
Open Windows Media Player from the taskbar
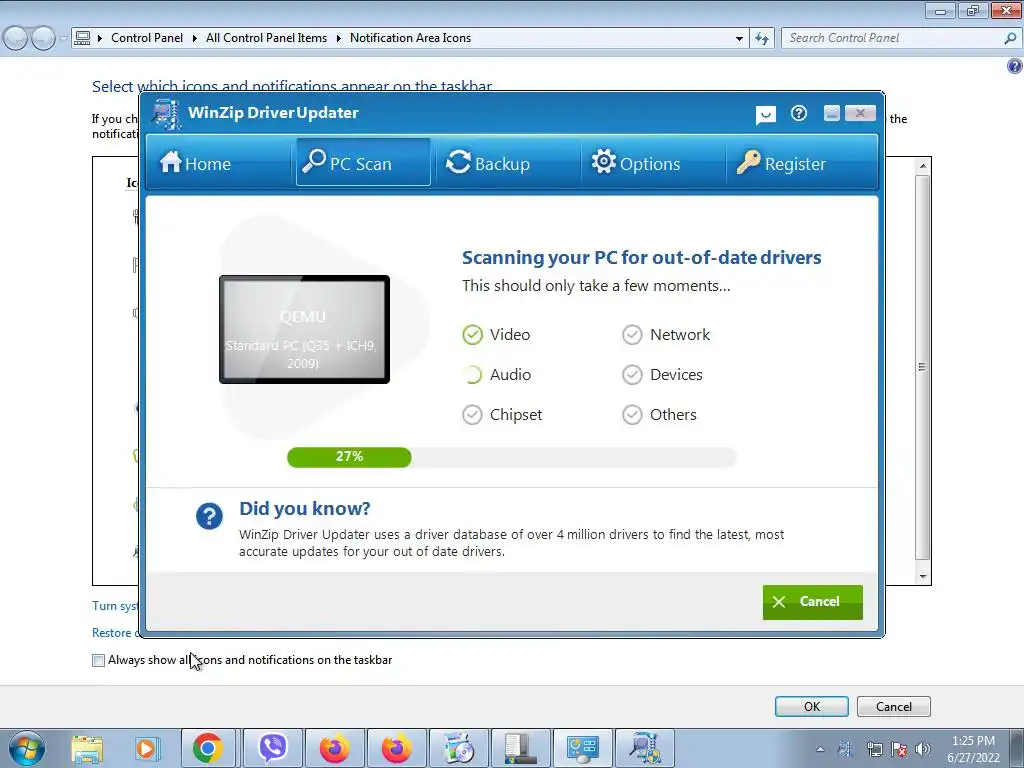147,749
